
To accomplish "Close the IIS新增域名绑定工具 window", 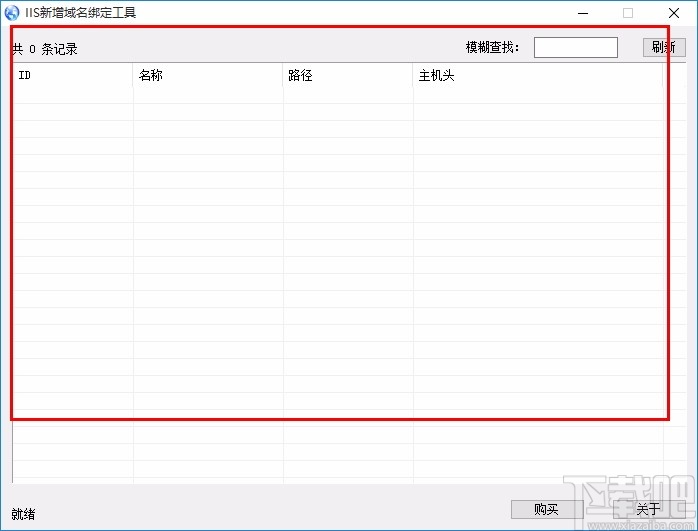I will click(x=674, y=13).
